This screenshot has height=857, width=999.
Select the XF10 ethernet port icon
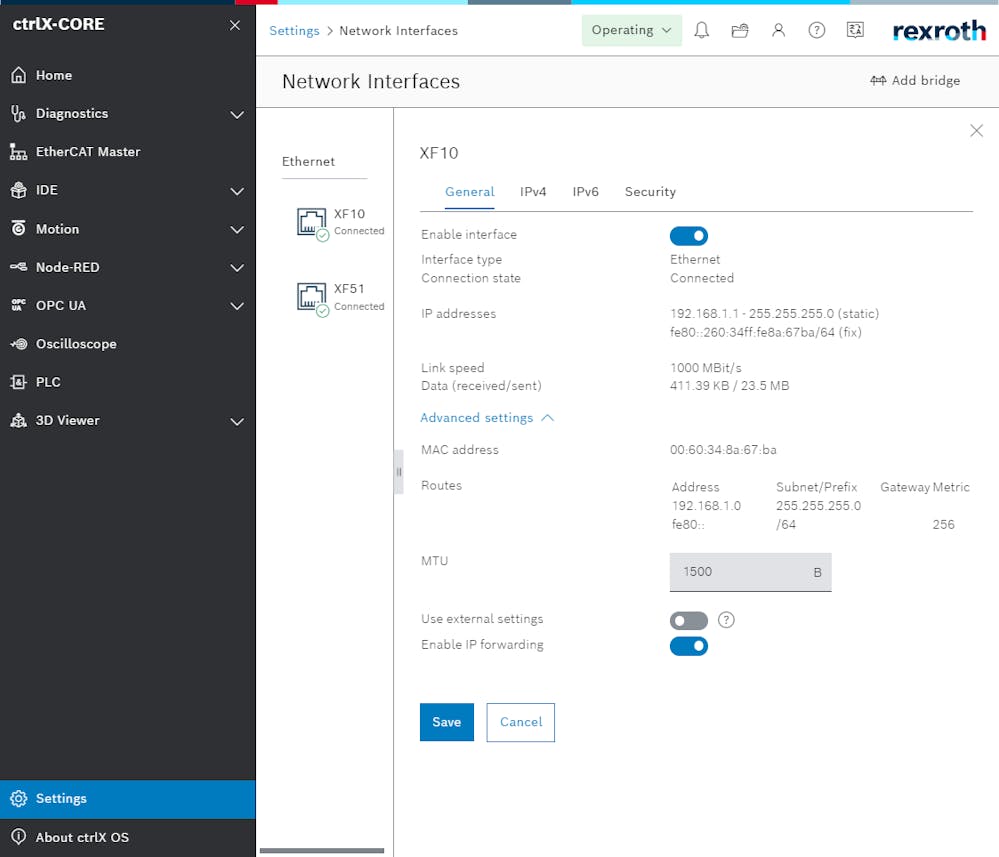tap(312, 223)
